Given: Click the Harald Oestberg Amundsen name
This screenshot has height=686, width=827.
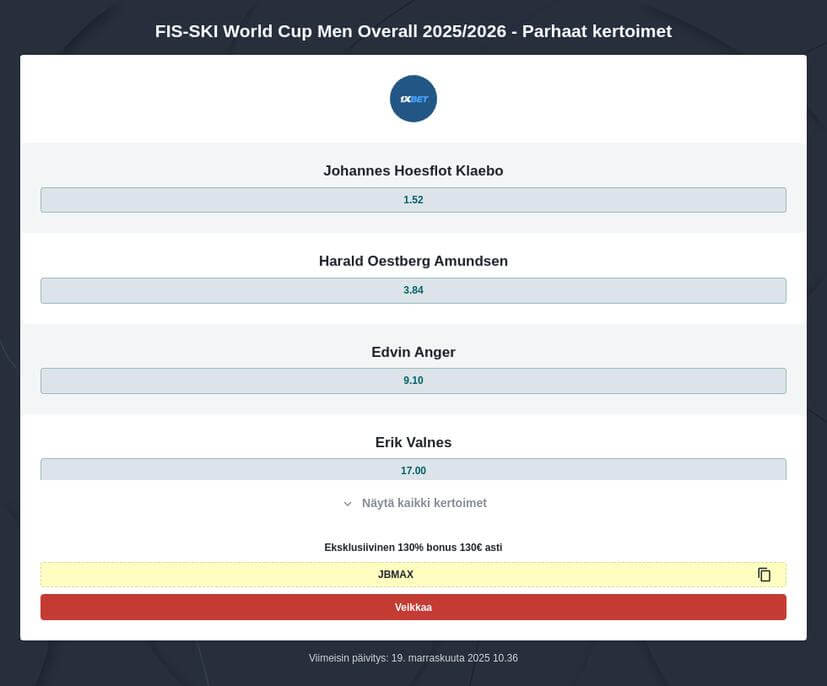Looking at the screenshot, I should (x=413, y=261).
